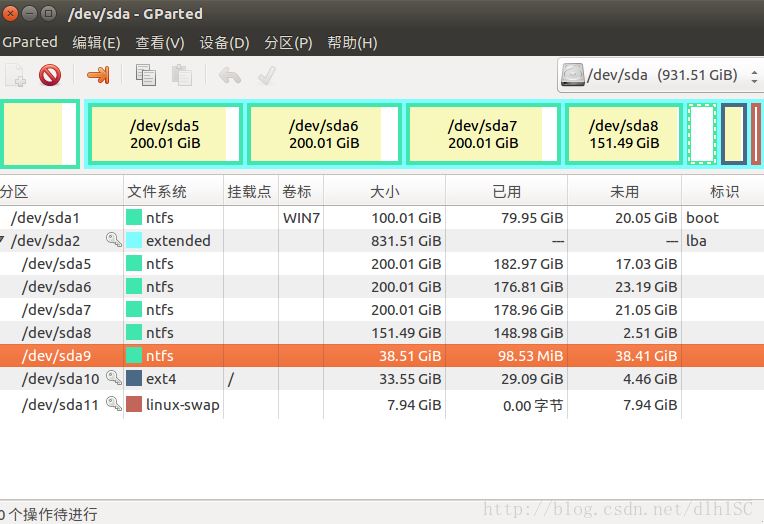Open the 设备(D) menu
Viewport: 764px width, 524px height.
tap(224, 43)
